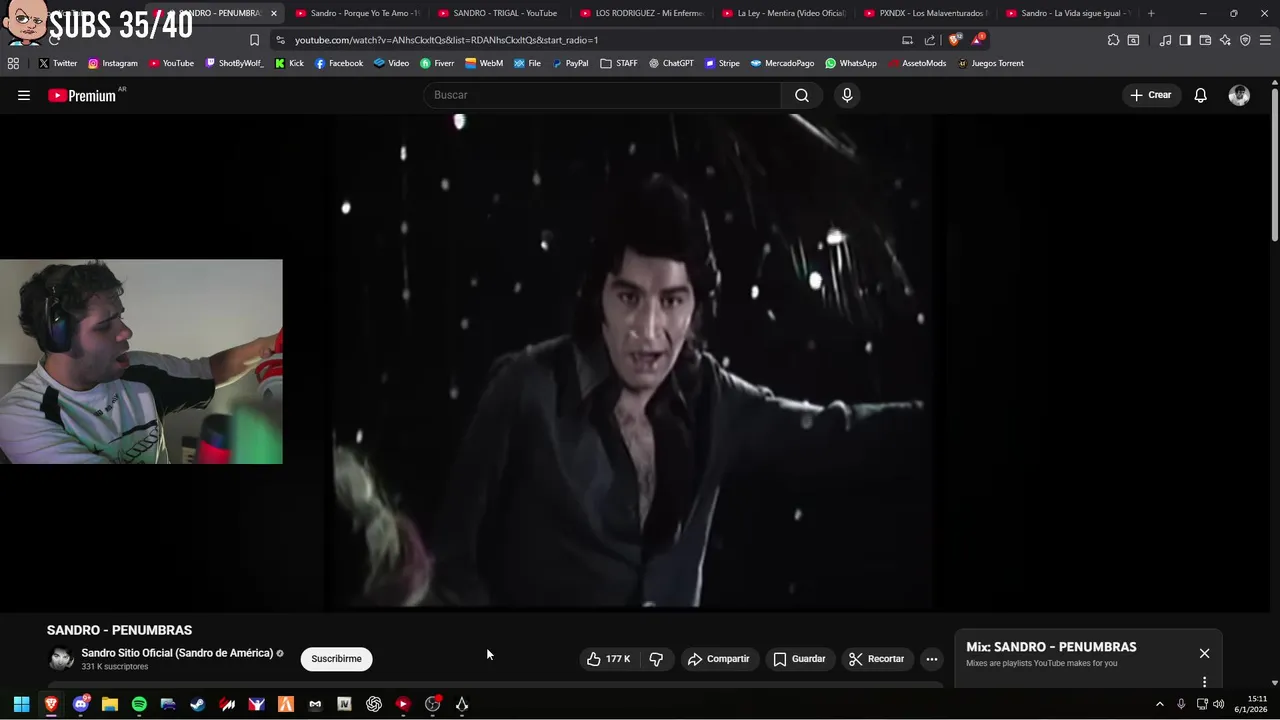Open the MercadoPago bookmark
1280x720 pixels.
[x=782, y=63]
